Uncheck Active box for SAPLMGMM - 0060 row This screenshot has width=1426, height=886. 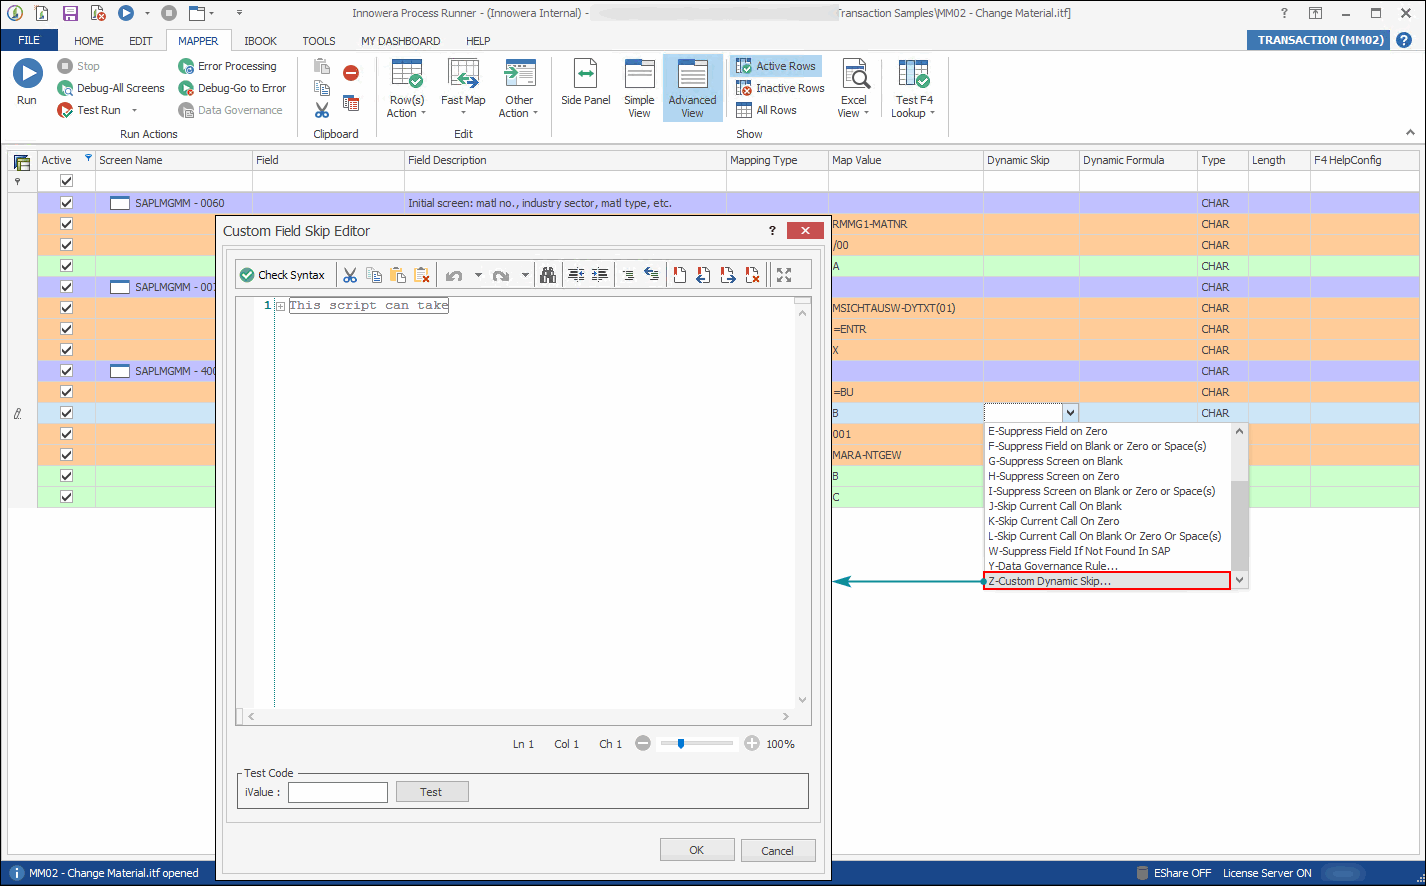67,203
